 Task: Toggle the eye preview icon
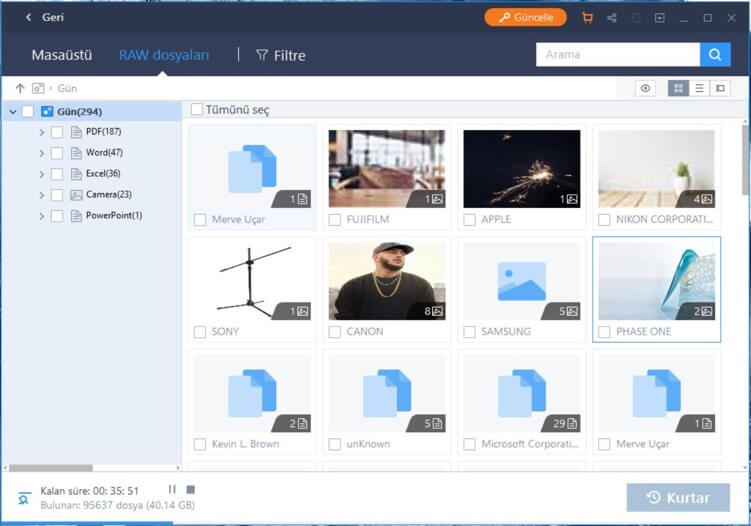pyautogui.click(x=646, y=89)
